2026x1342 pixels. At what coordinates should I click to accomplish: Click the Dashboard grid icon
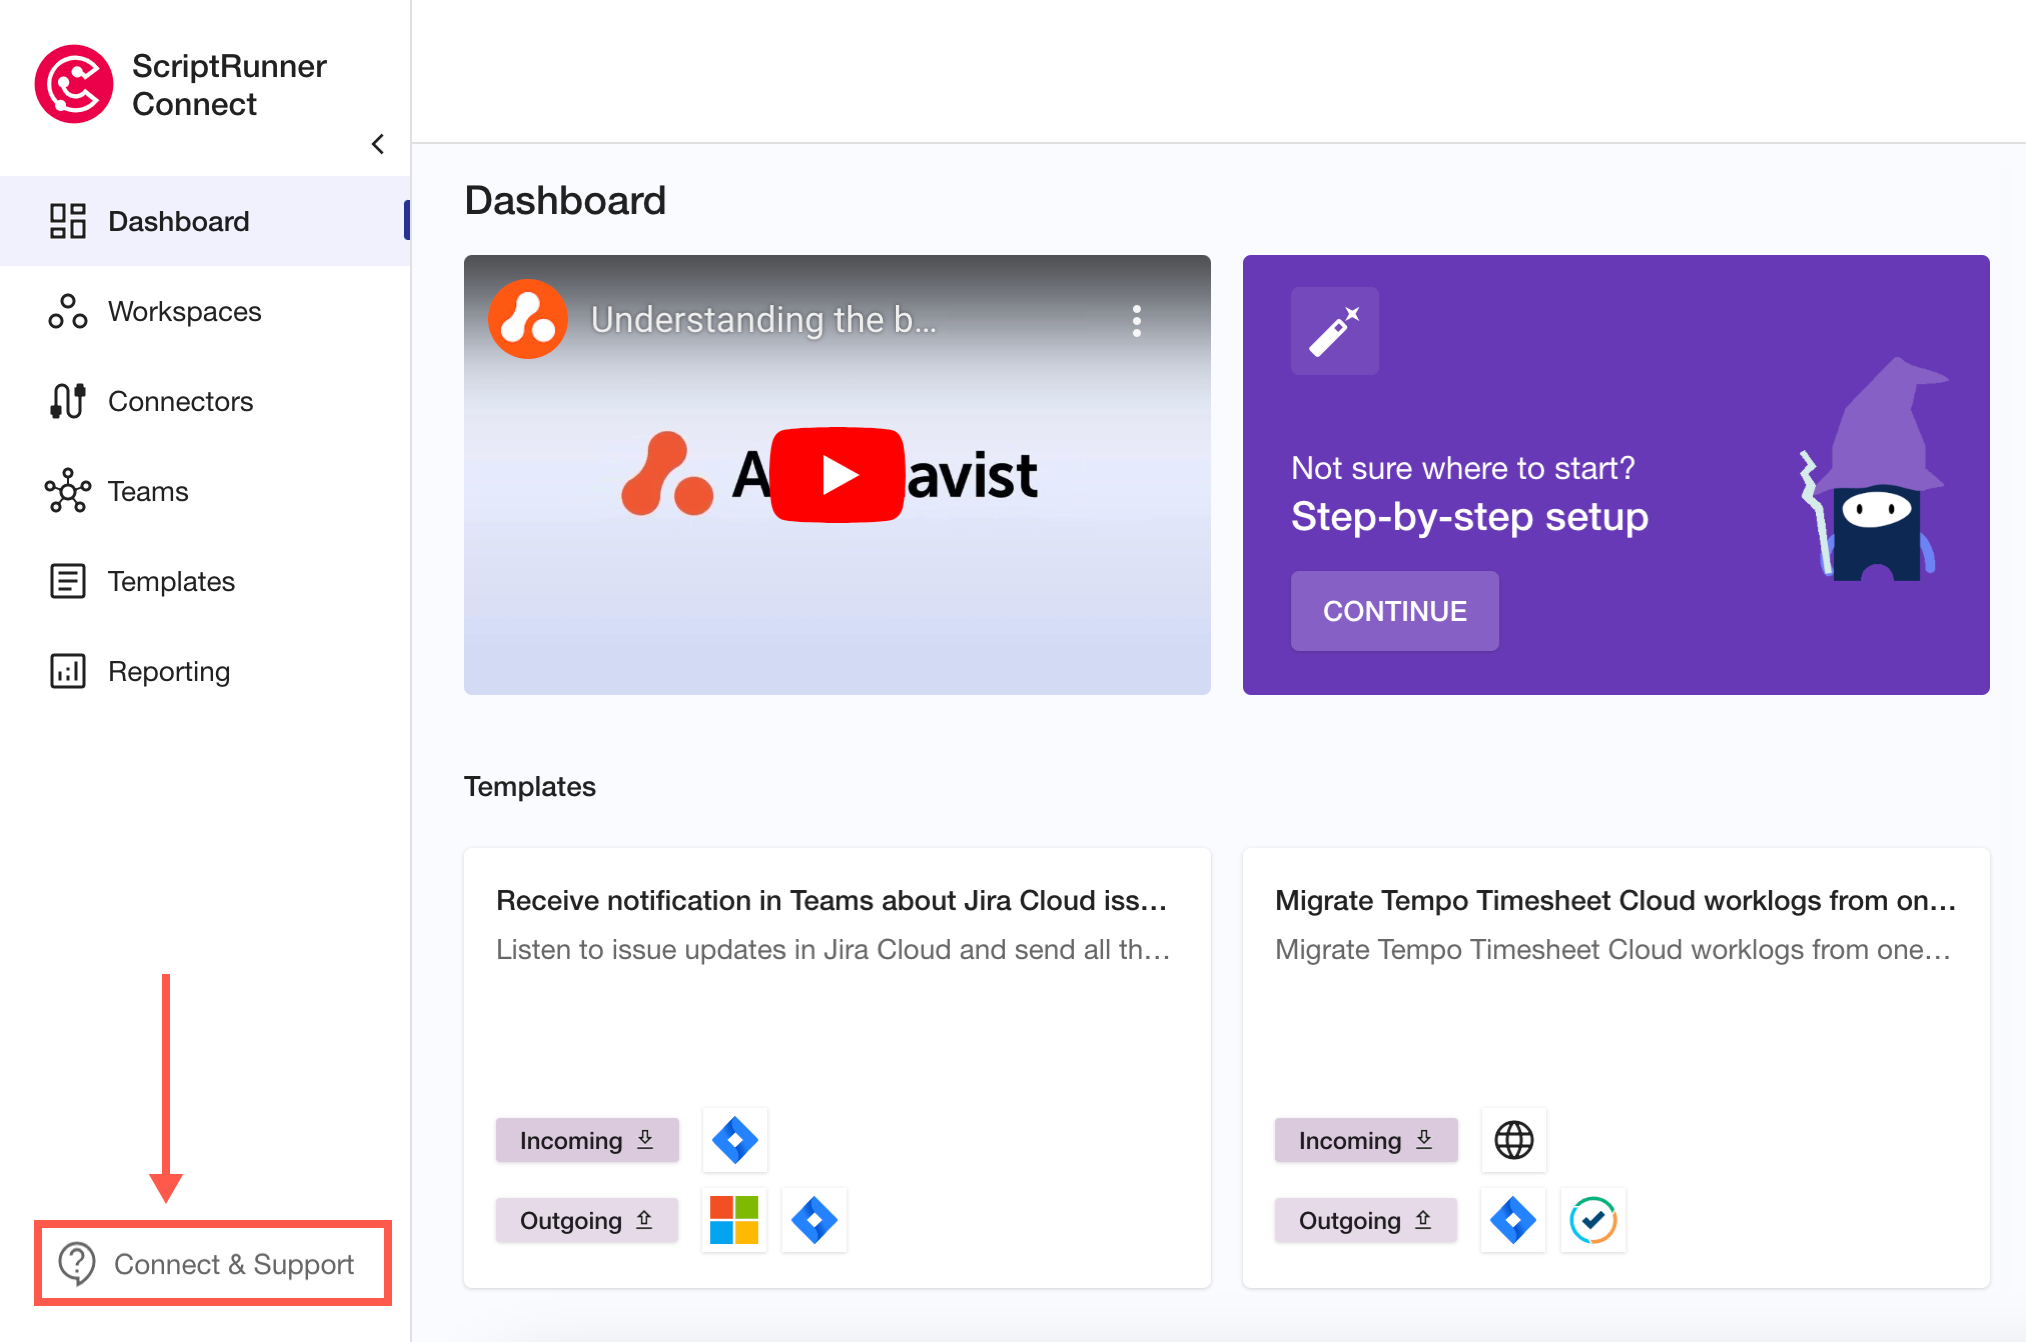[x=68, y=221]
